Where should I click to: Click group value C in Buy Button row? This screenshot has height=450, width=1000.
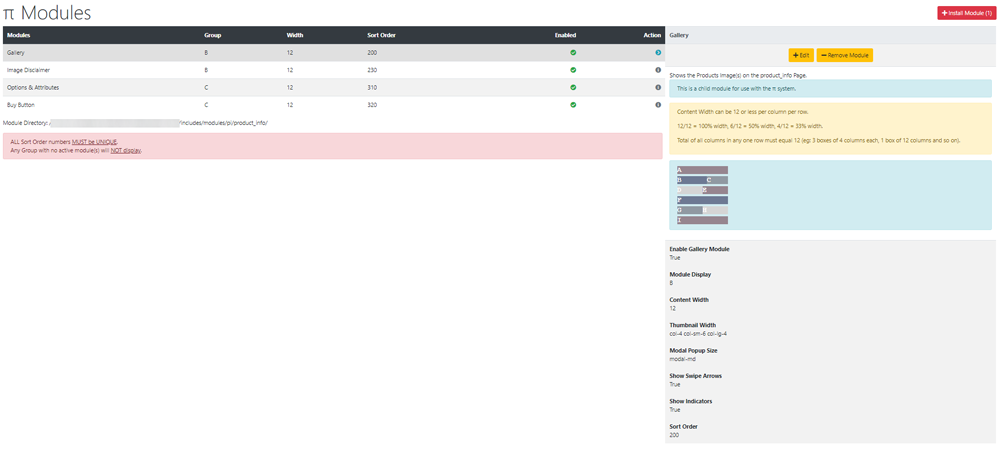(x=206, y=105)
